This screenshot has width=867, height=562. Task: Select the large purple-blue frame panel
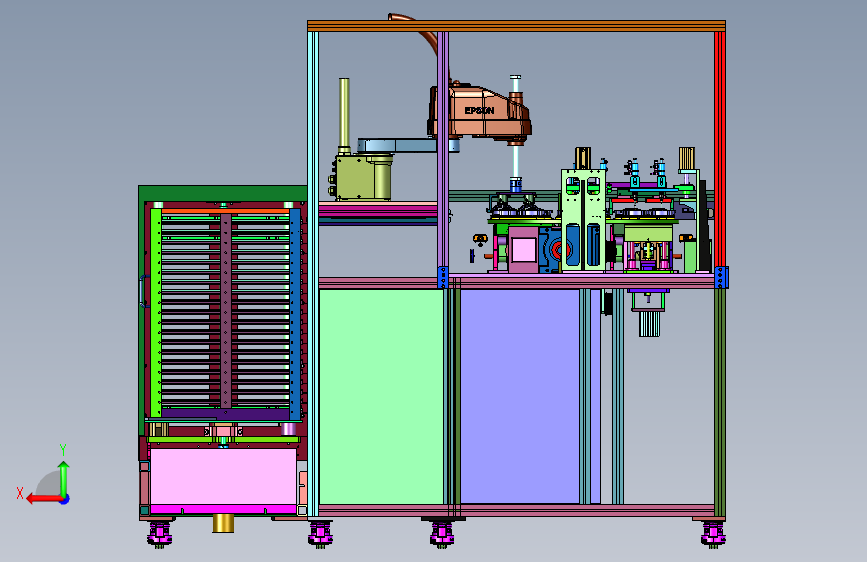coord(520,397)
